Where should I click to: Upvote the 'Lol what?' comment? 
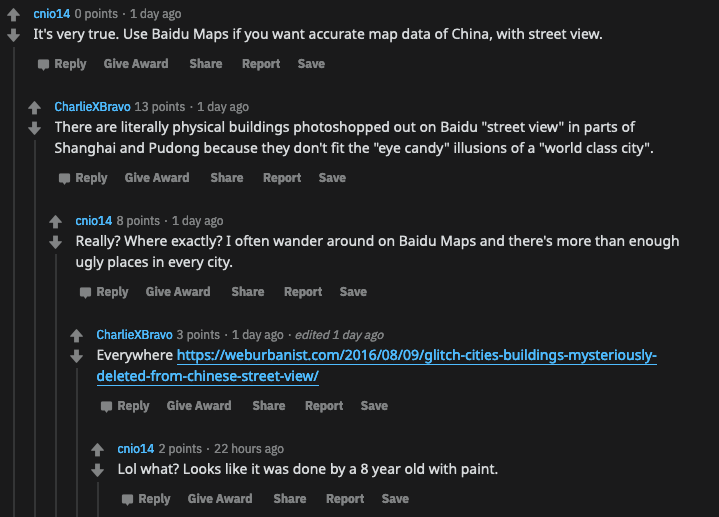pyautogui.click(x=98, y=450)
